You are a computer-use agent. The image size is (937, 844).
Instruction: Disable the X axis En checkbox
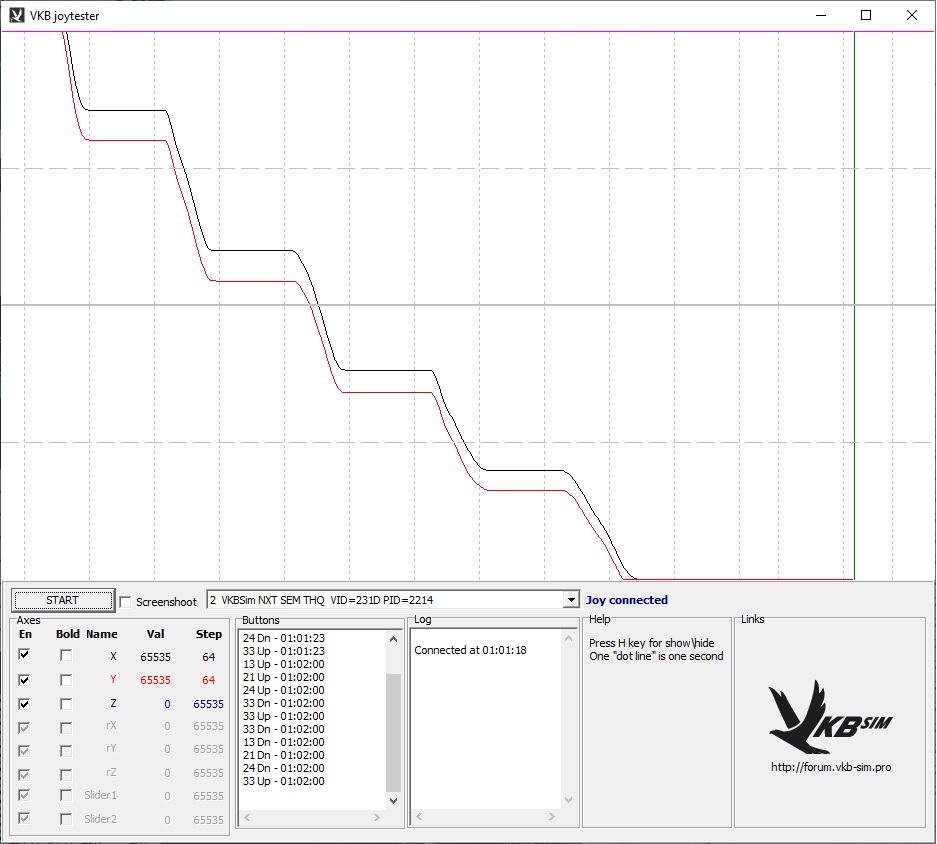[24, 655]
